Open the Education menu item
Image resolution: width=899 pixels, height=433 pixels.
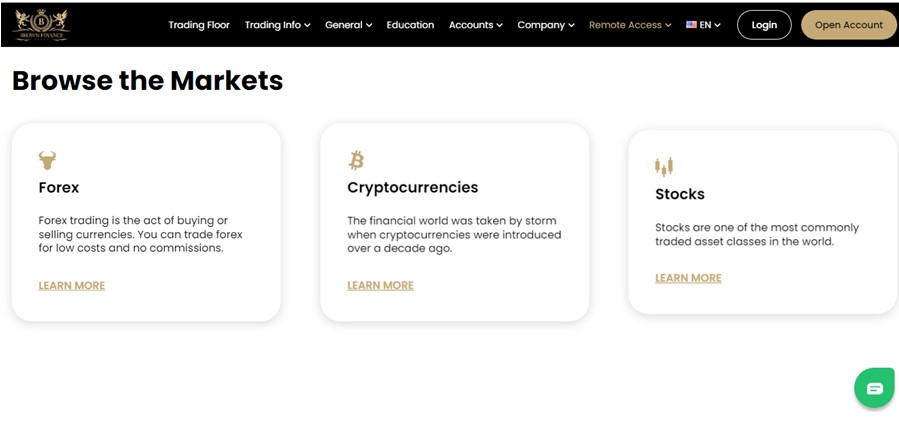point(410,25)
